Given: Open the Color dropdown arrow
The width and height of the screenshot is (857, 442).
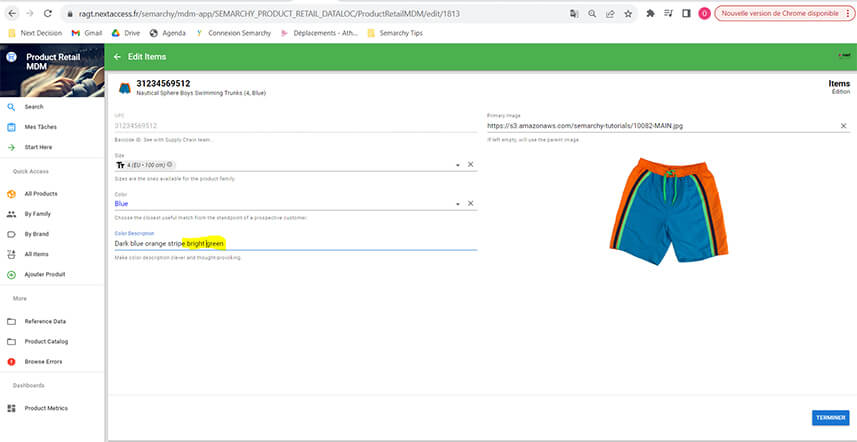Looking at the screenshot, I should (457, 204).
